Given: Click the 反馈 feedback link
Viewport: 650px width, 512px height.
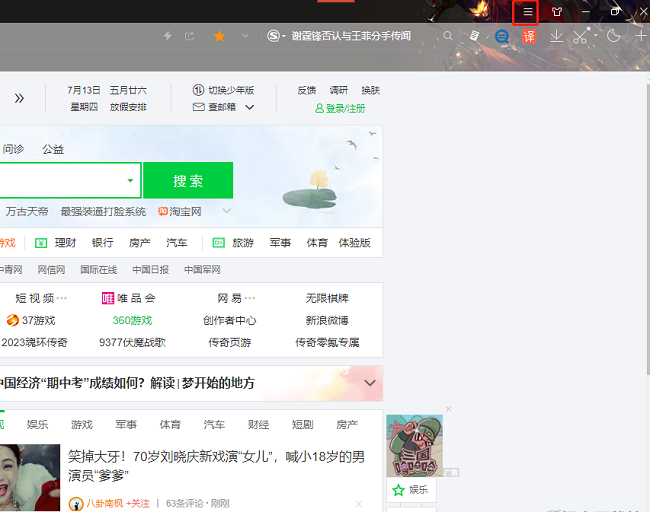Looking at the screenshot, I should 307,90.
